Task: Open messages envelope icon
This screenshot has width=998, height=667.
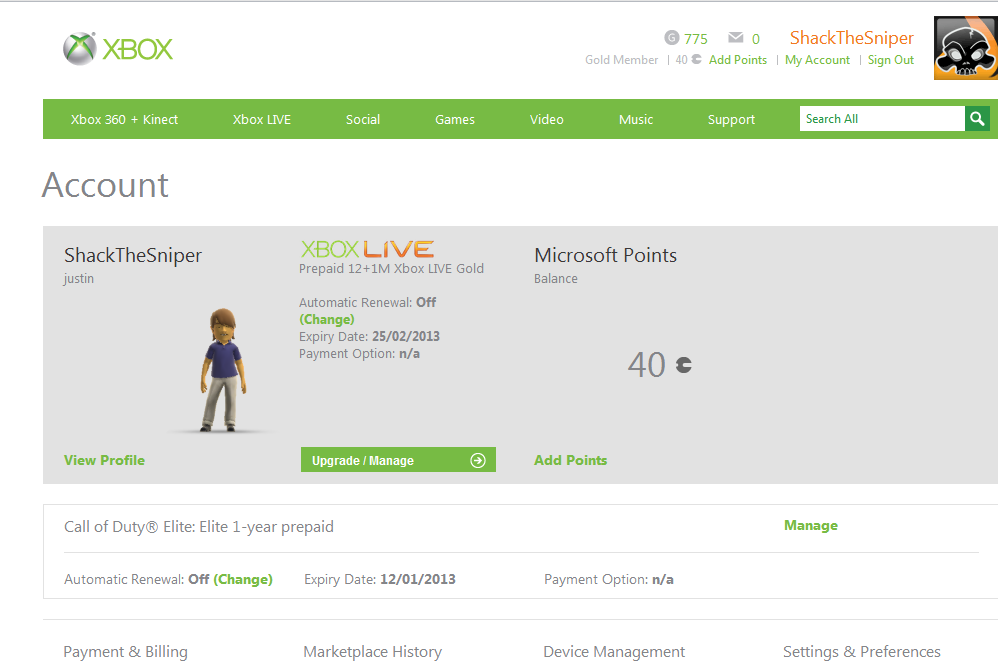Action: click(736, 38)
